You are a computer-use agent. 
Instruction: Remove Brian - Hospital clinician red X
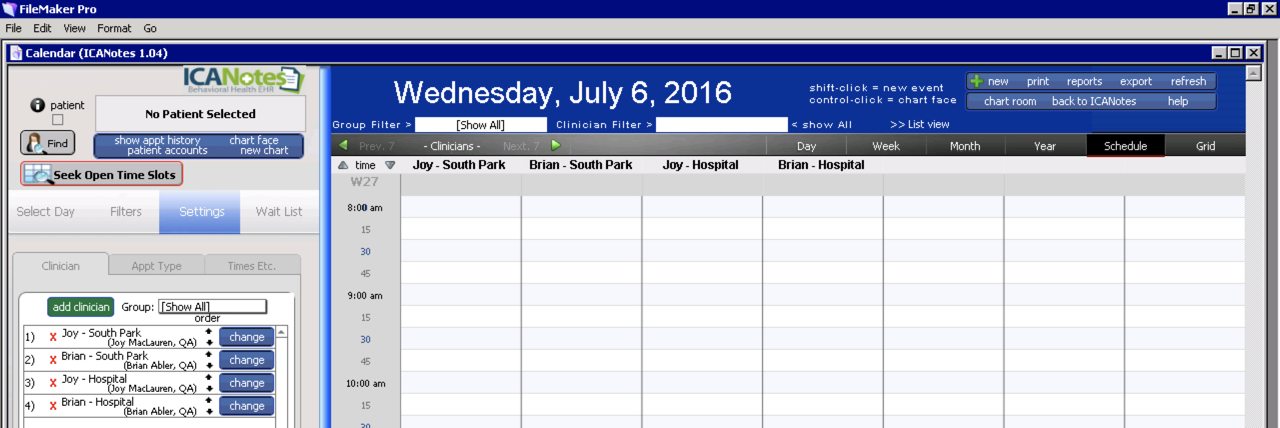[x=53, y=406]
